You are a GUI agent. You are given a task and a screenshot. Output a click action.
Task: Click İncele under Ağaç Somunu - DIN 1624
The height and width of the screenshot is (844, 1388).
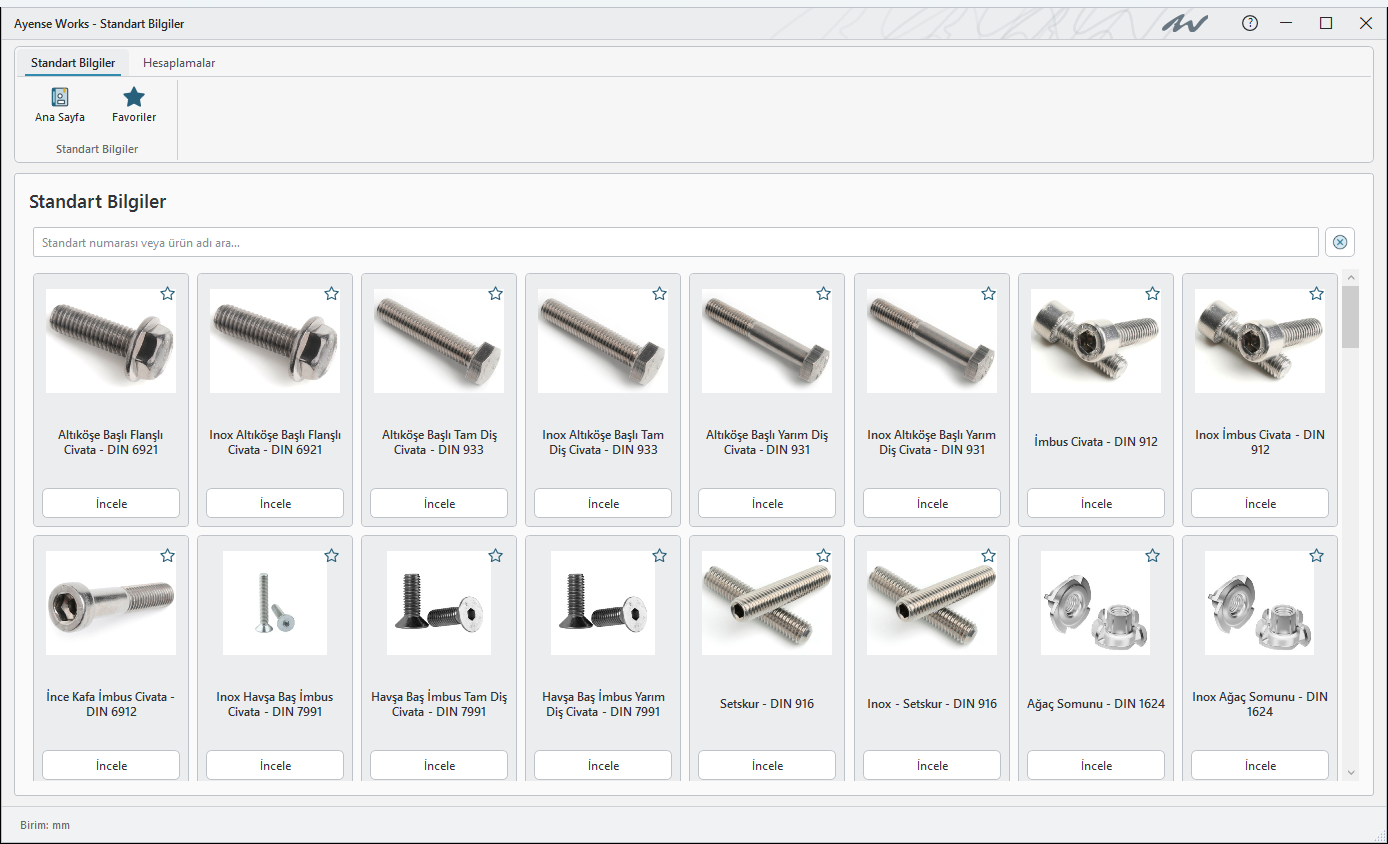[1096, 765]
